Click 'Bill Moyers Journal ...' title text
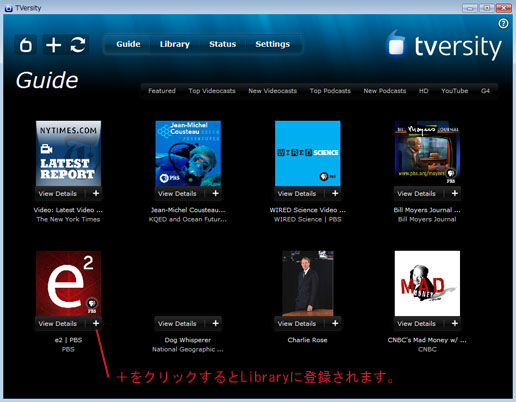 (x=427, y=210)
